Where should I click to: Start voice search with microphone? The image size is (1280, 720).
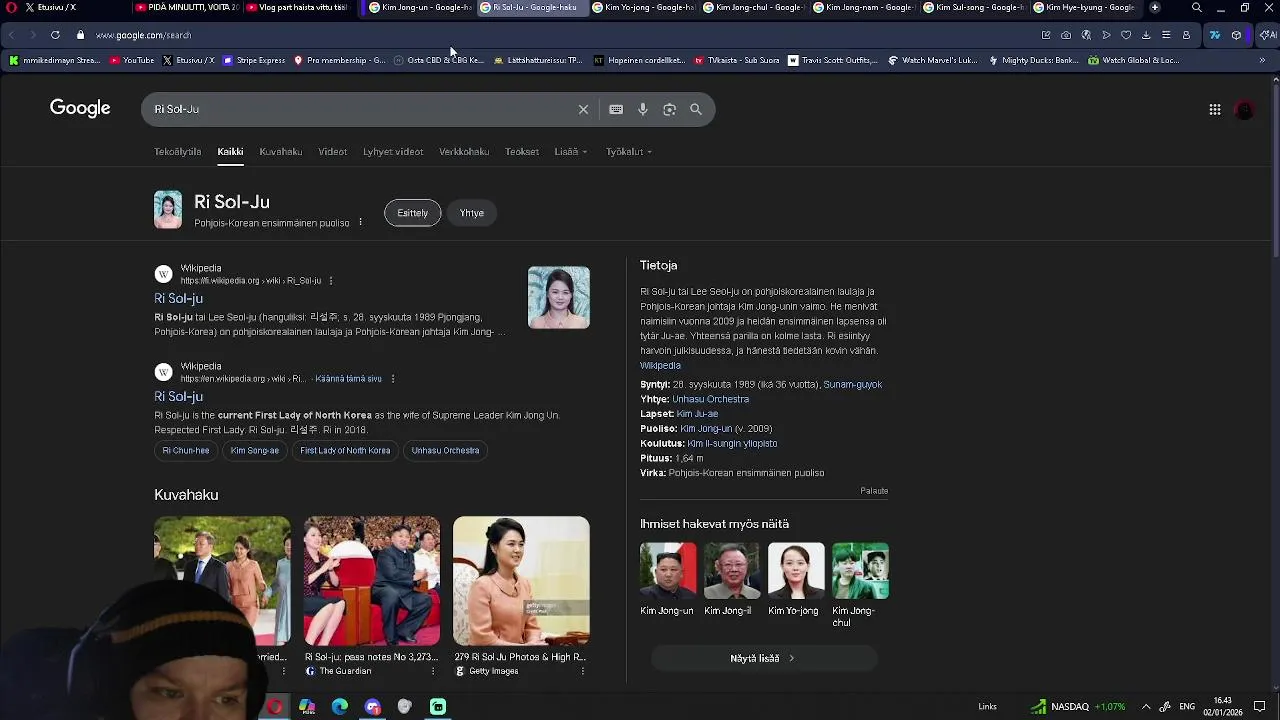(x=643, y=109)
